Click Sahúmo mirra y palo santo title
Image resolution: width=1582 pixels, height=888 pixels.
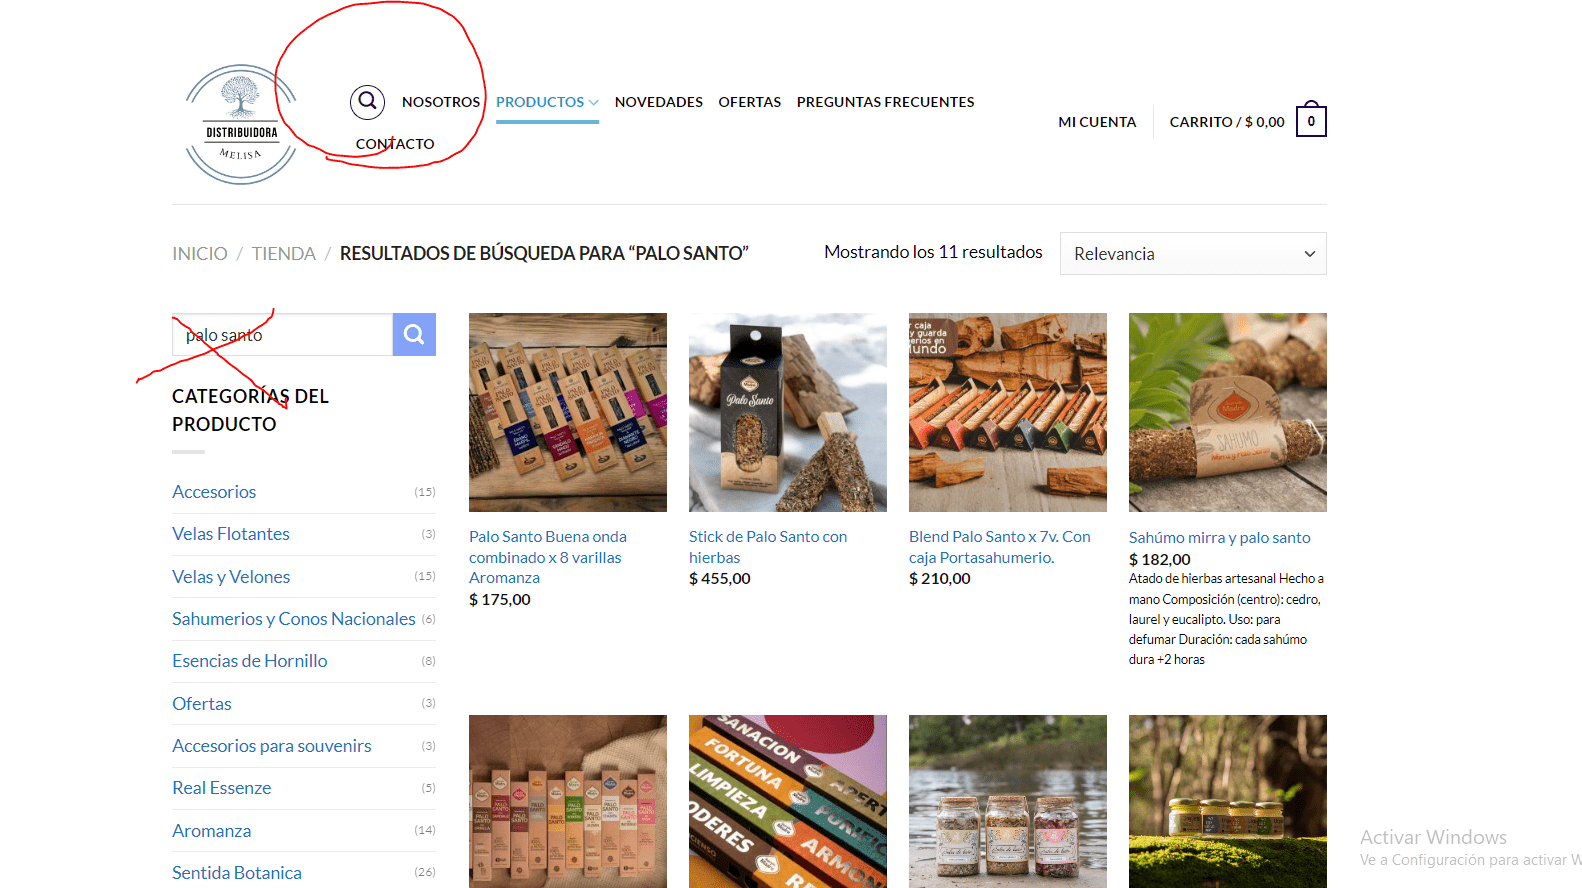[1220, 538]
